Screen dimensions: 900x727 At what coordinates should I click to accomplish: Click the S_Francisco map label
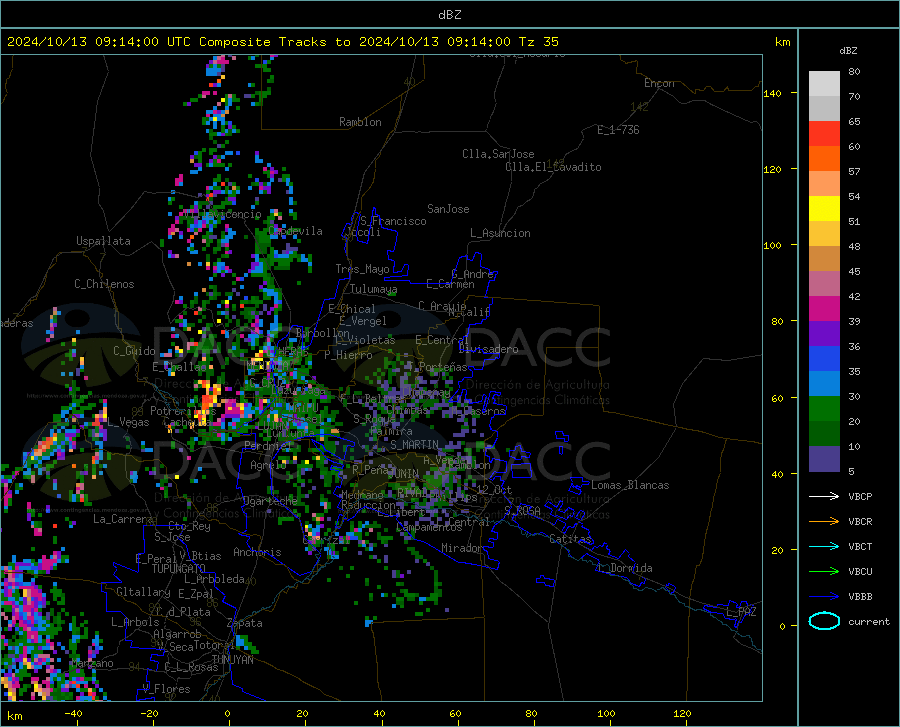pyautogui.click(x=393, y=221)
